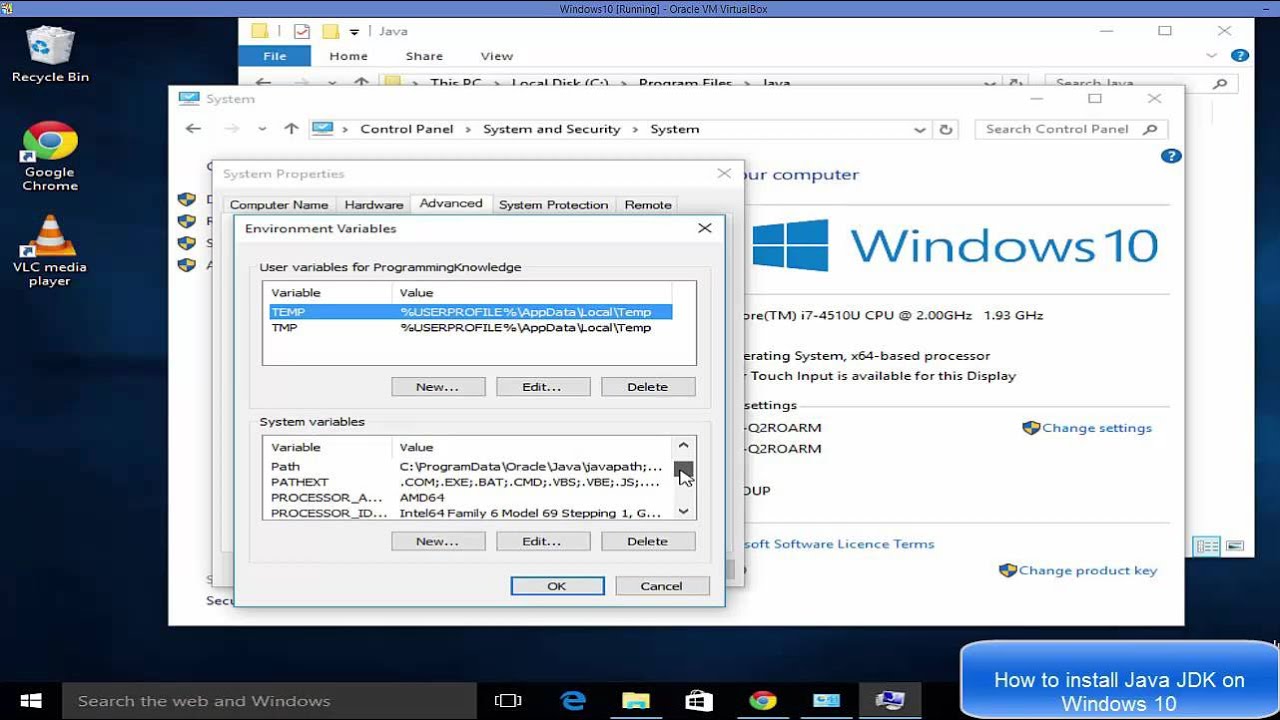
Task: Click Properties checkmark icon in Java quick access toolbar
Action: point(302,31)
